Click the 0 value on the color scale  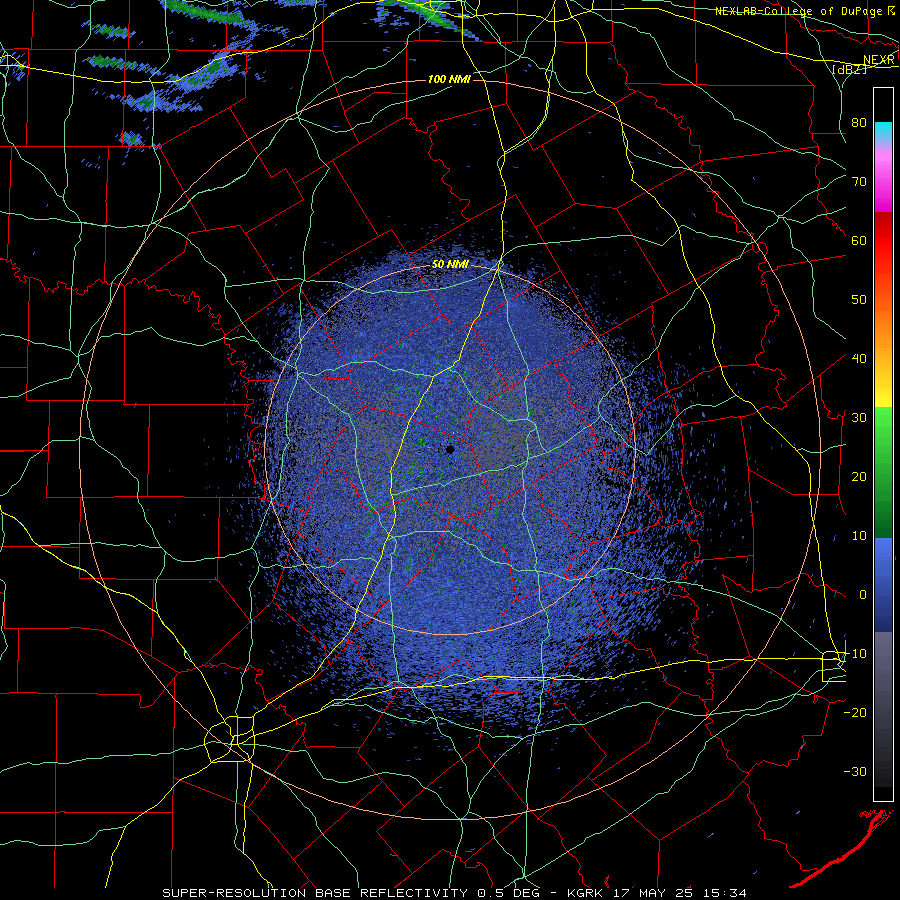(863, 595)
